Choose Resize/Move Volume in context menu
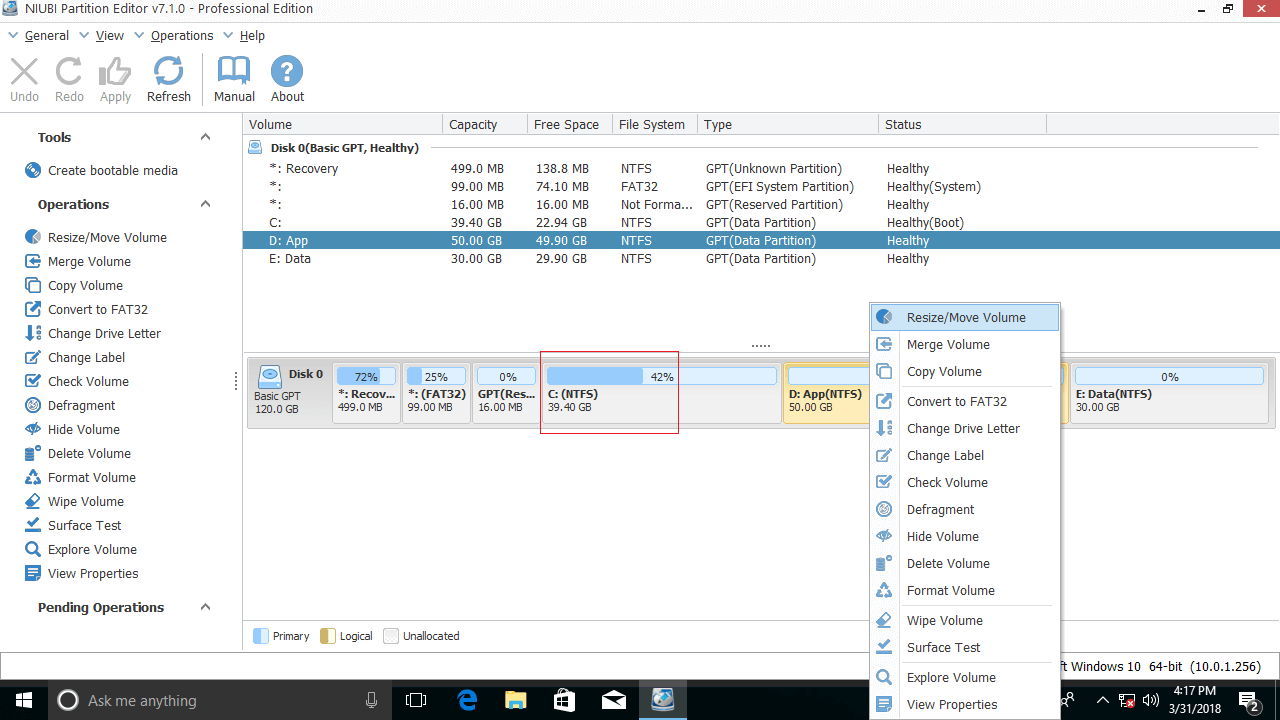The width and height of the screenshot is (1280, 720). [965, 317]
